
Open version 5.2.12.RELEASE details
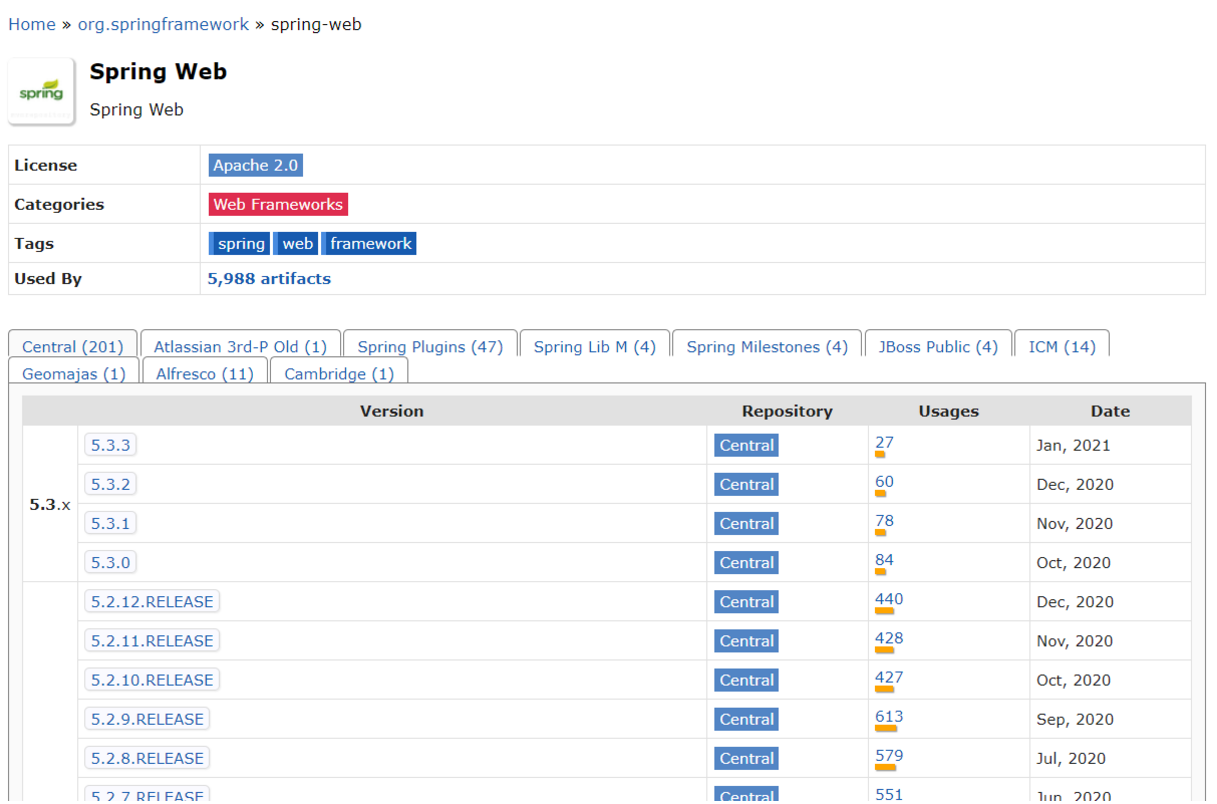[x=151, y=601]
